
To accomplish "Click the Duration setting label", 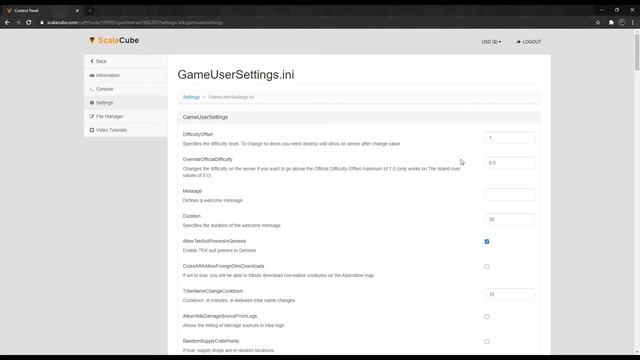I will (x=192, y=216).
